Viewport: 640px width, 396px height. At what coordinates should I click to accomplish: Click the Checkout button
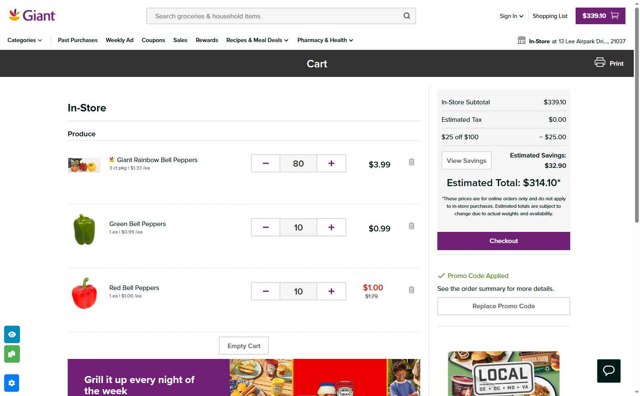(x=503, y=241)
